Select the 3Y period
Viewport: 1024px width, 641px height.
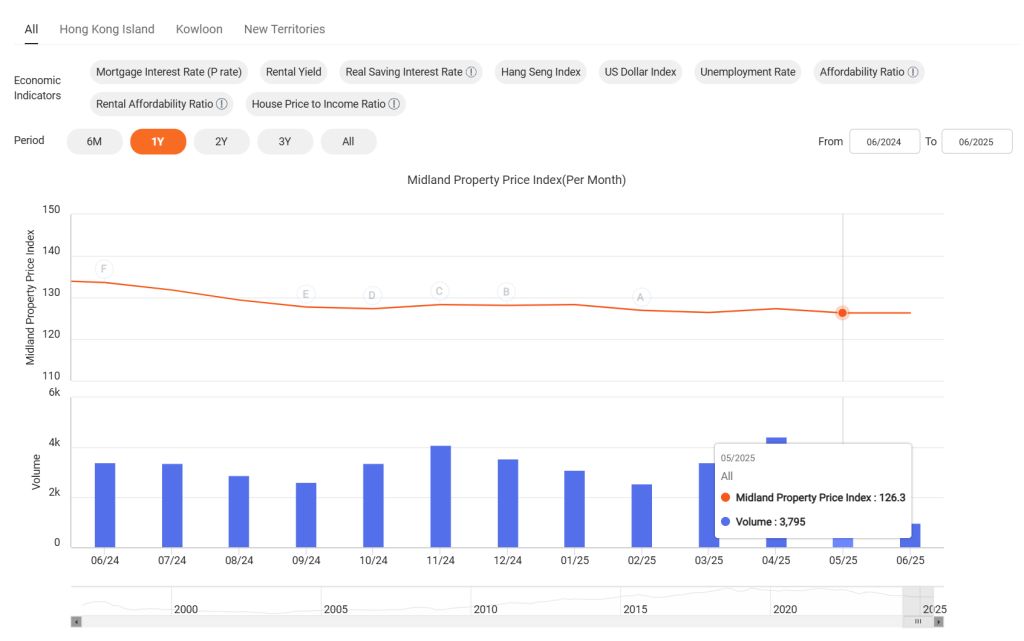285,142
